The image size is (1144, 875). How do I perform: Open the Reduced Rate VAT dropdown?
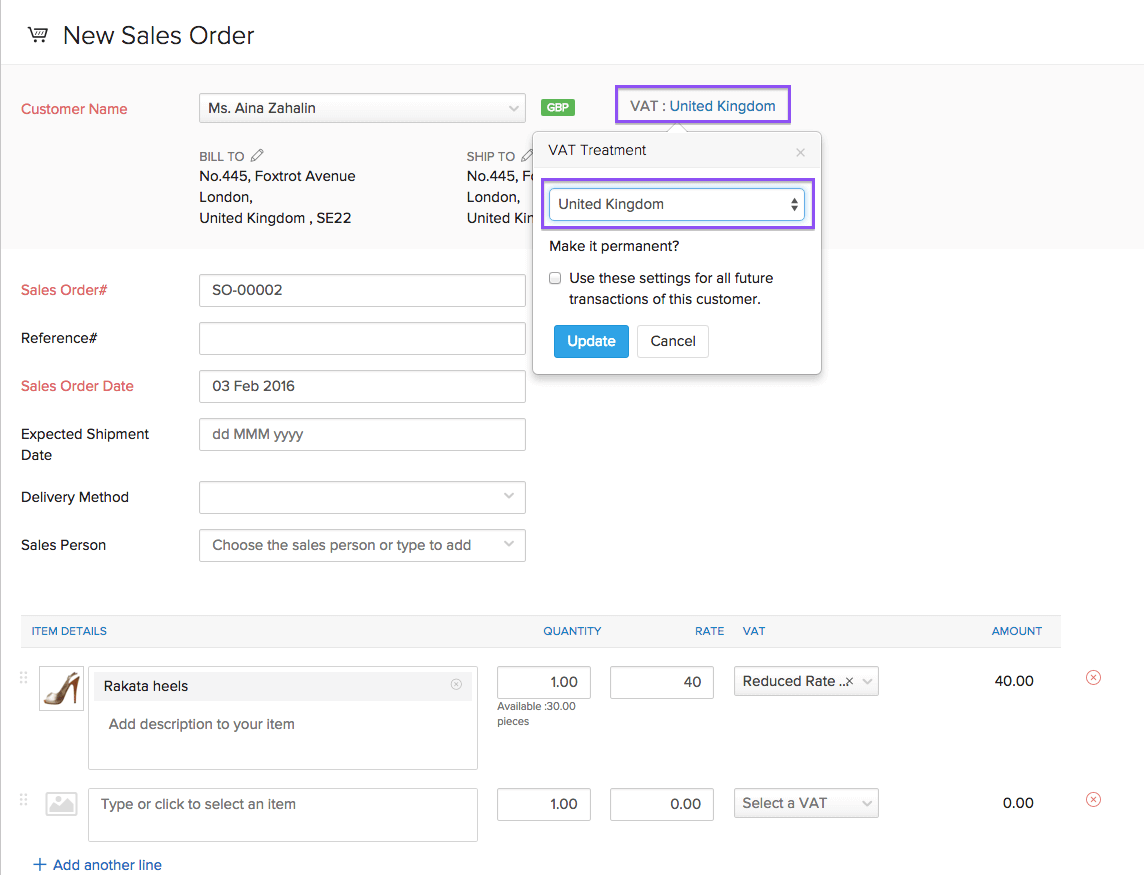[x=806, y=681]
